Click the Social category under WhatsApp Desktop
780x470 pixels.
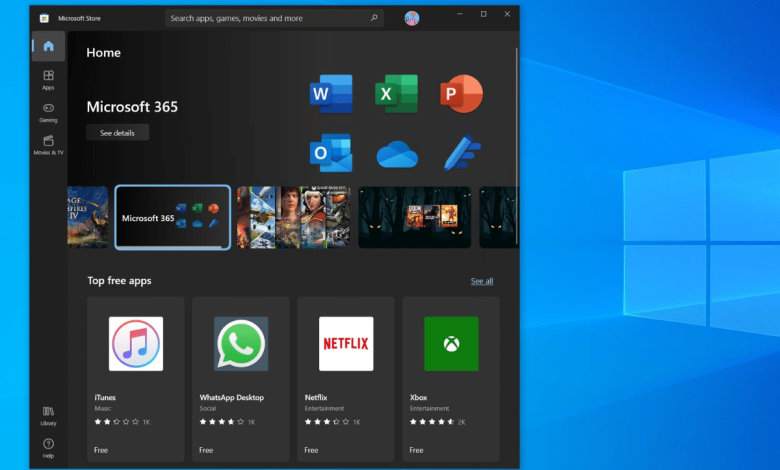[x=208, y=408]
